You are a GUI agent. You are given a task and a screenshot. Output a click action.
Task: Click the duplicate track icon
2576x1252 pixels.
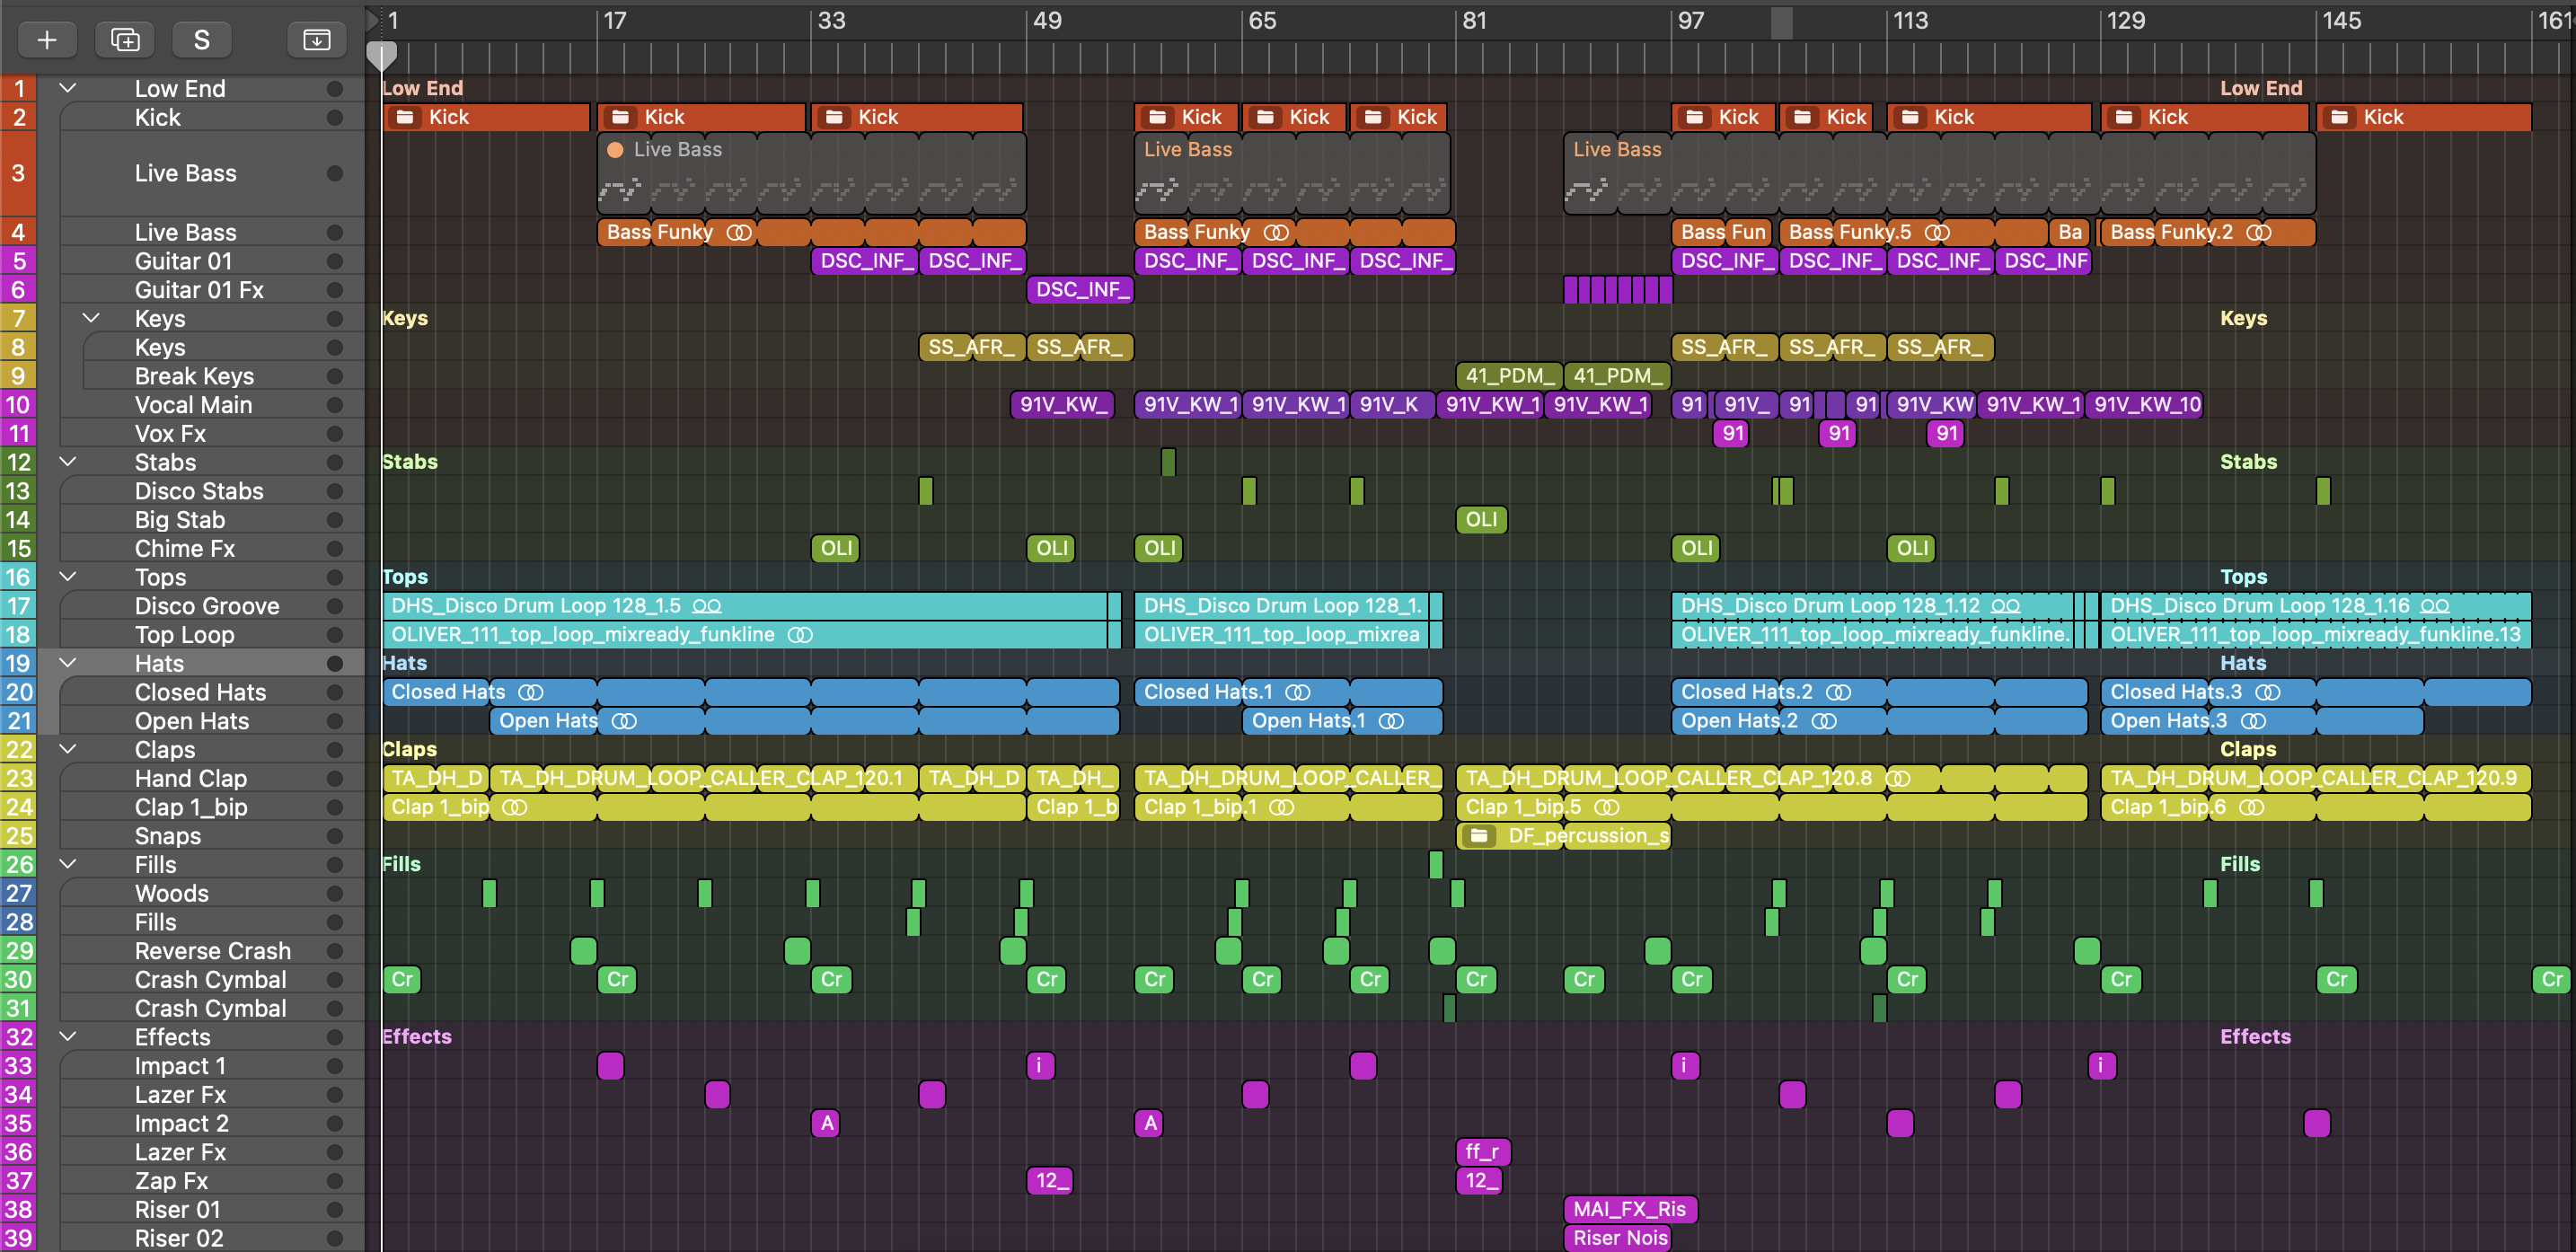tap(125, 40)
